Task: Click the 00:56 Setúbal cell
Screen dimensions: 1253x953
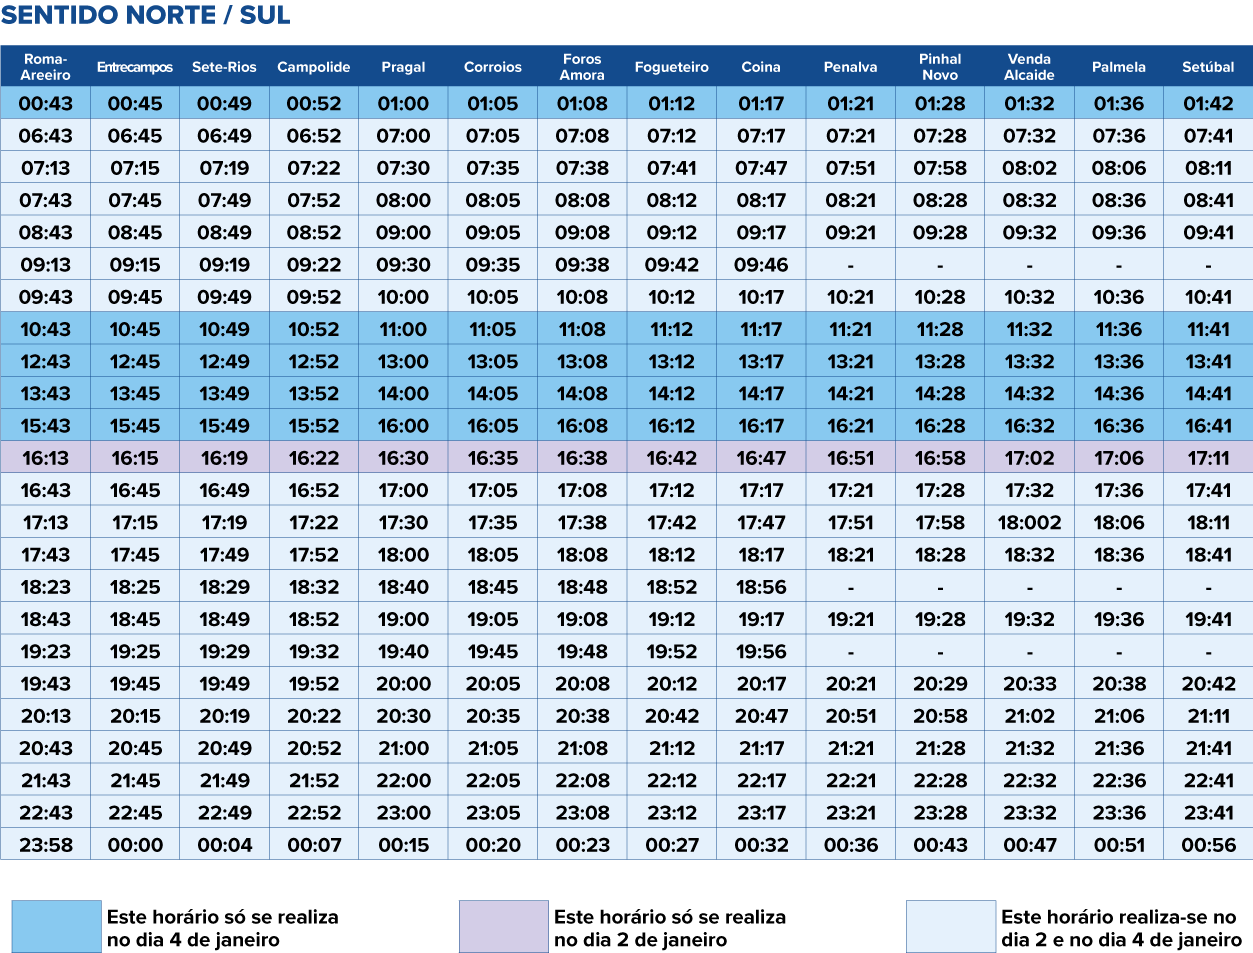Action: (1208, 845)
